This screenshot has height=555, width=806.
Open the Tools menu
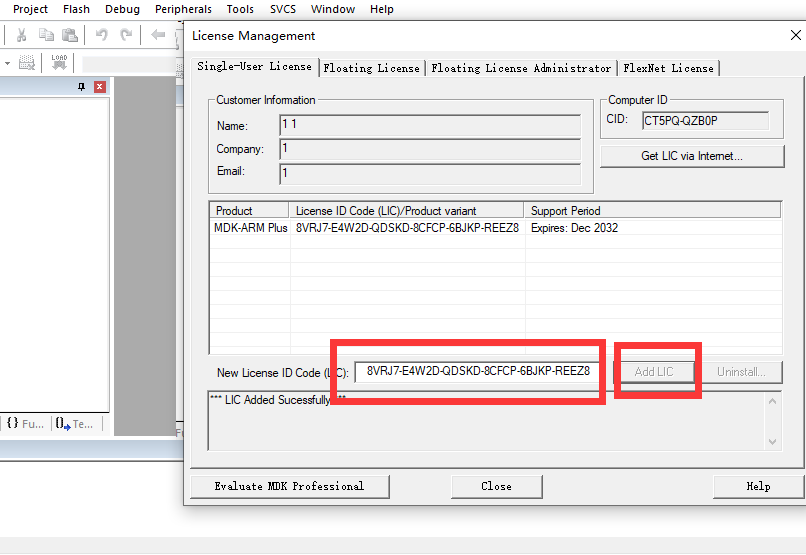click(240, 9)
